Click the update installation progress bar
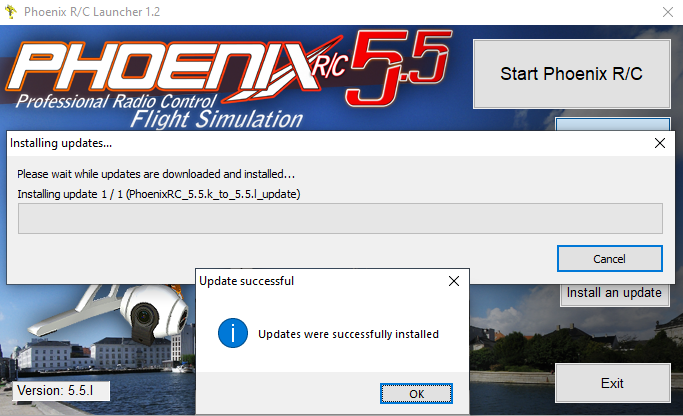The width and height of the screenshot is (683, 416). (x=340, y=218)
